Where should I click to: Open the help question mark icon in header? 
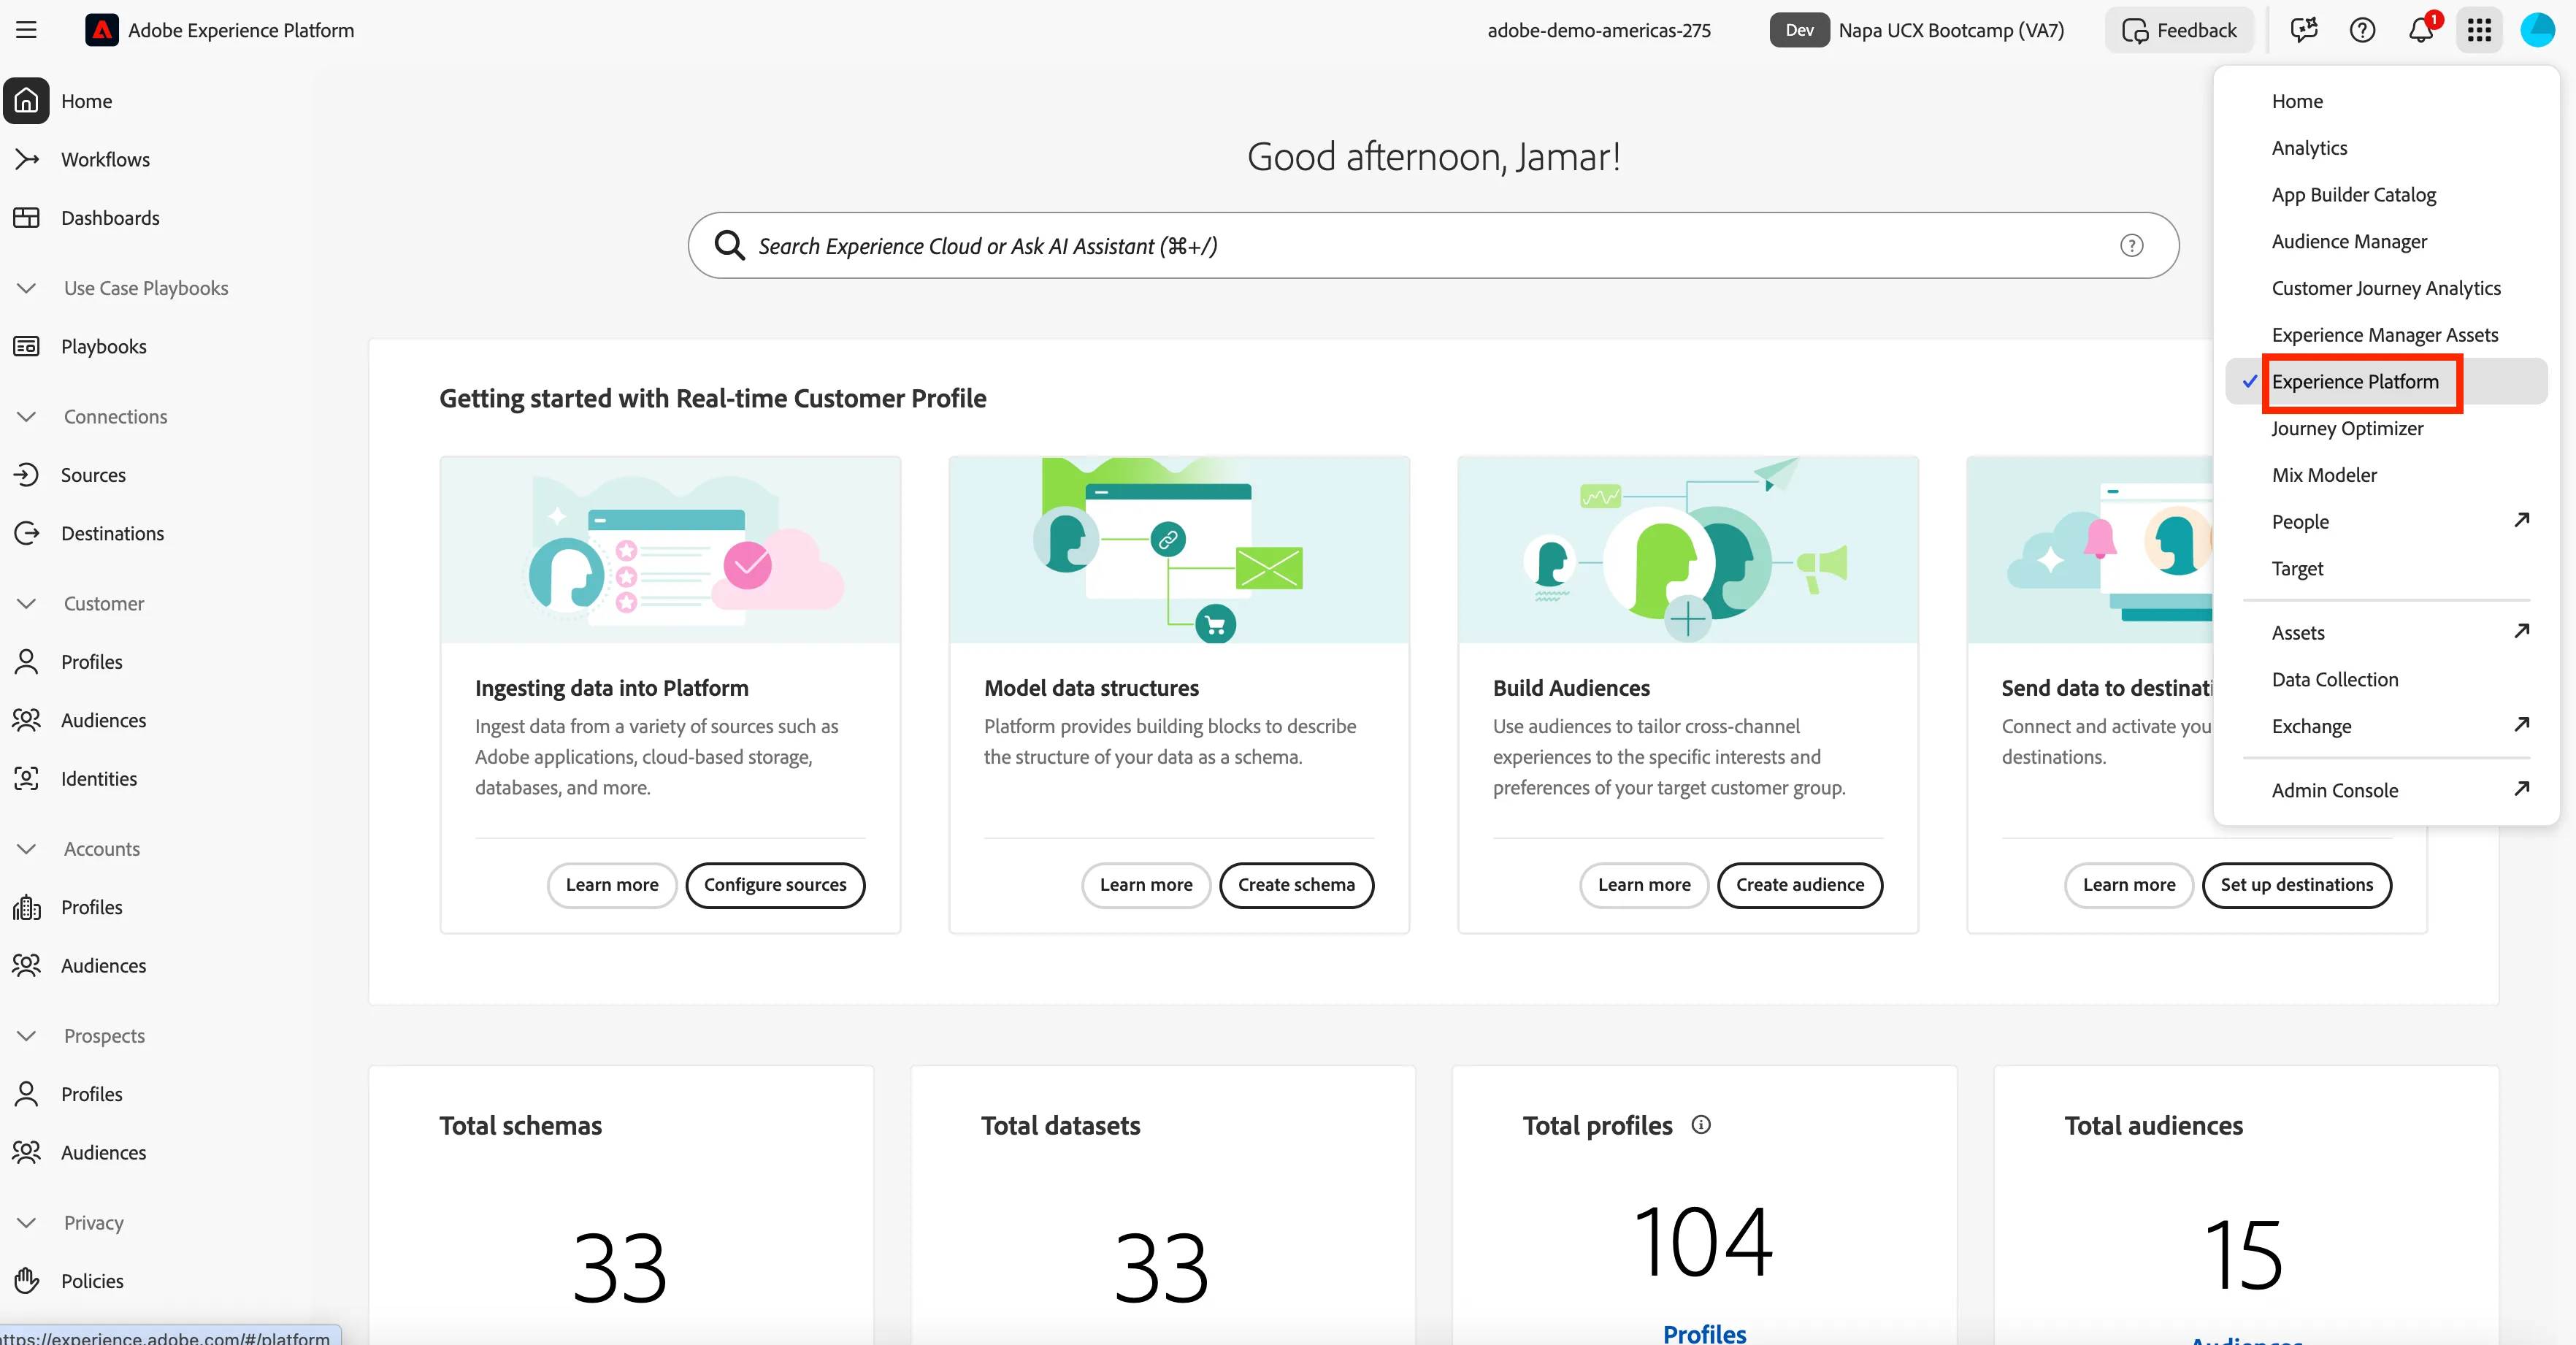[x=2362, y=30]
